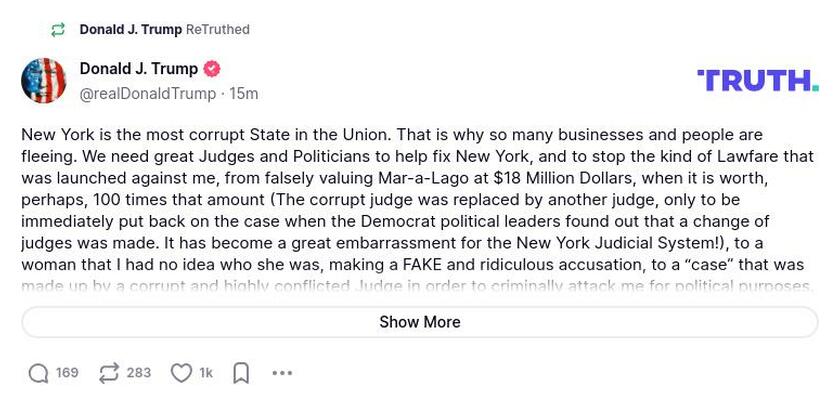
Task: Open the Donald J. Trump profile avatar
Action: click(x=44, y=81)
